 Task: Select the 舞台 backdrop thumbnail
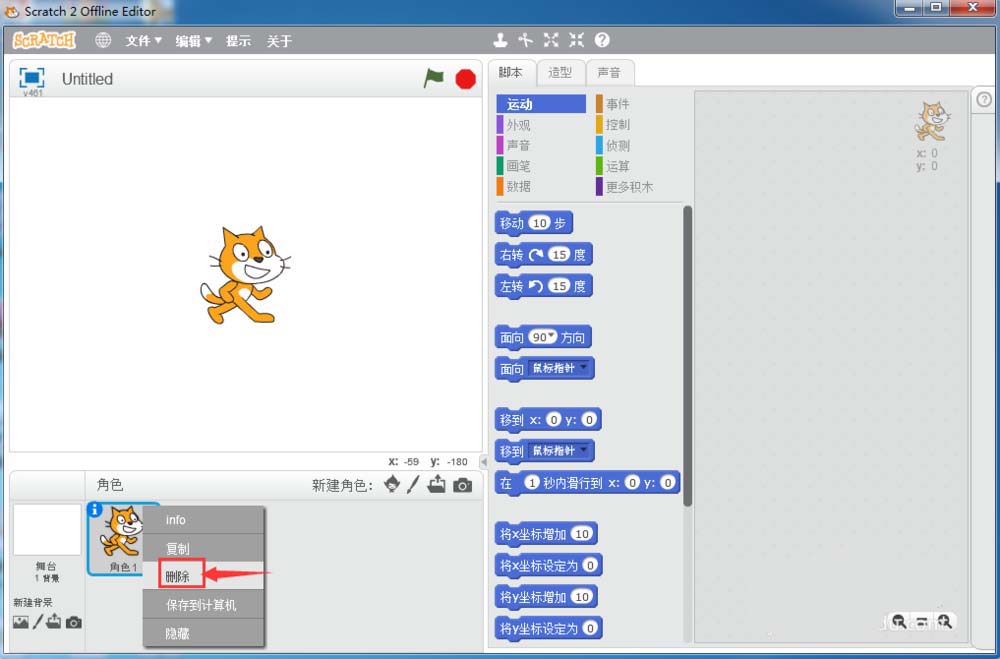[47, 529]
